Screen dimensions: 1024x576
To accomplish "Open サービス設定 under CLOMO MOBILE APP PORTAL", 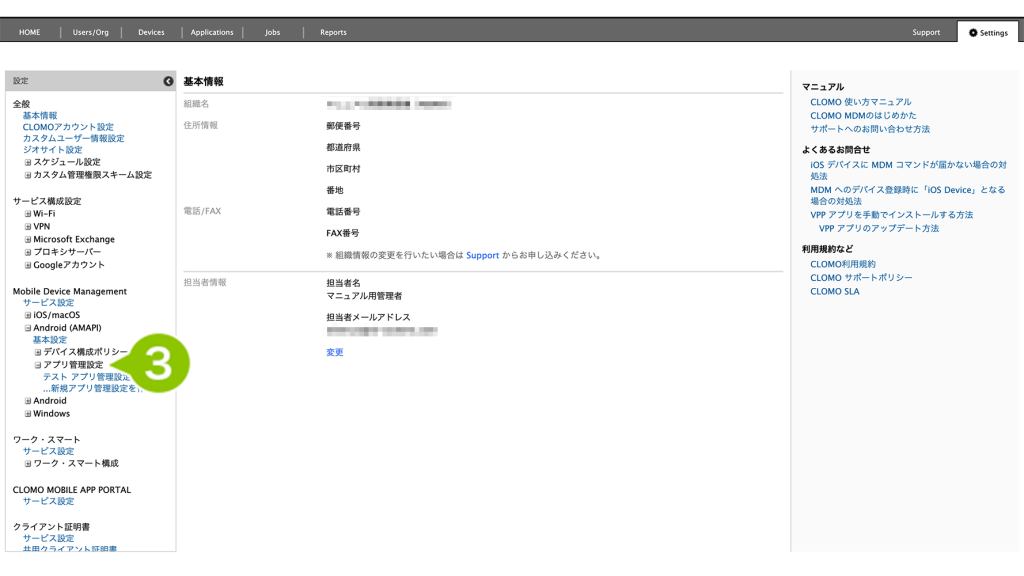I will pos(48,501).
